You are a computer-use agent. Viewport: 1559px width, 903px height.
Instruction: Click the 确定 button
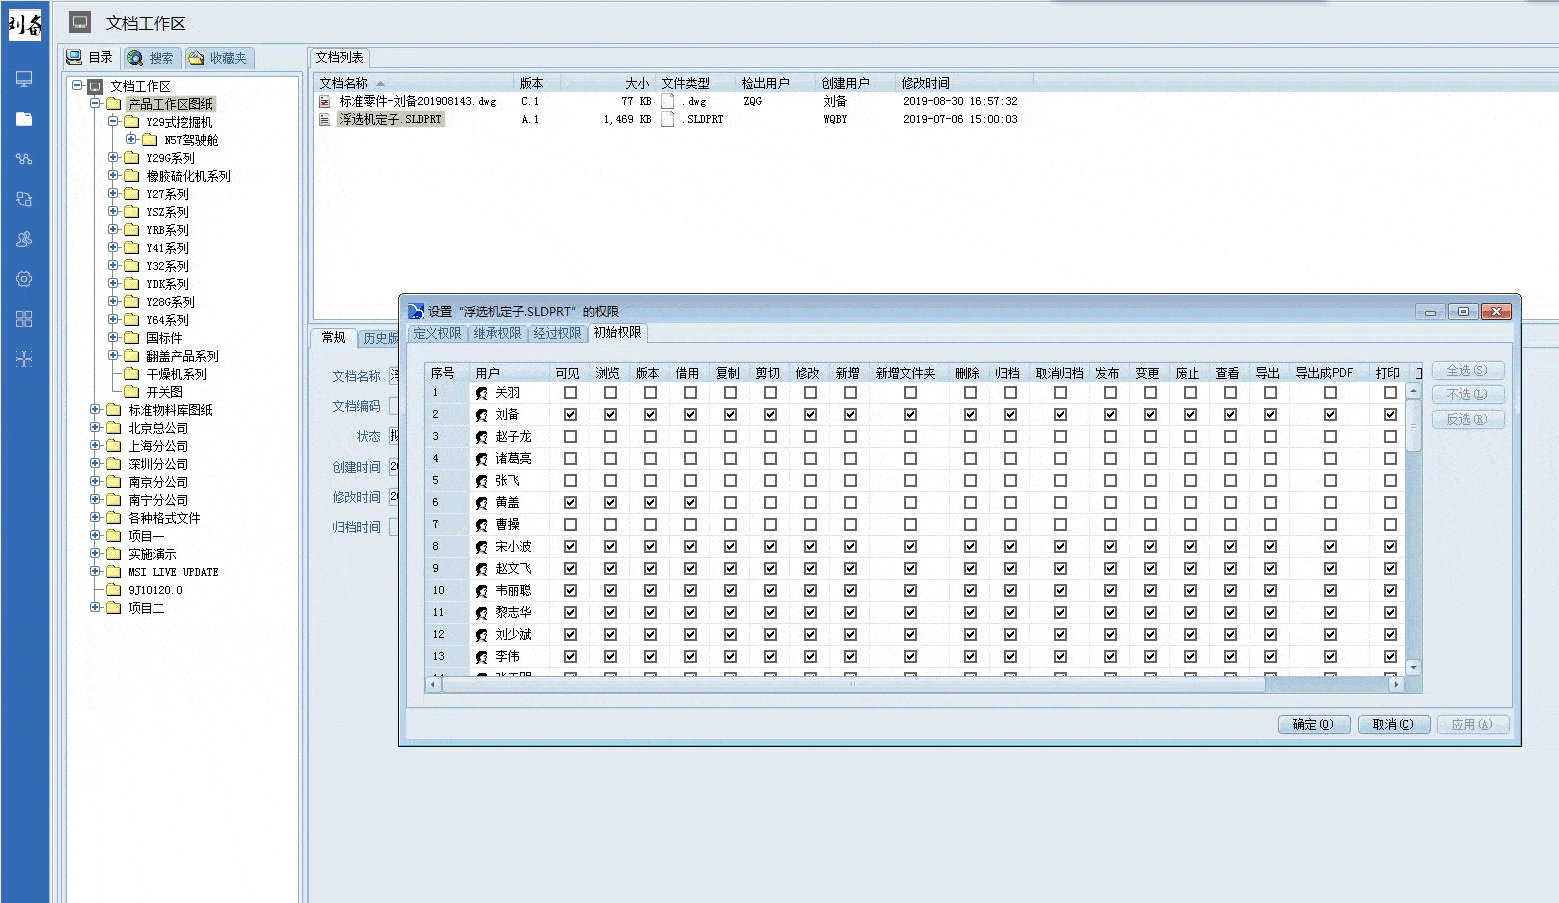[x=1314, y=724]
